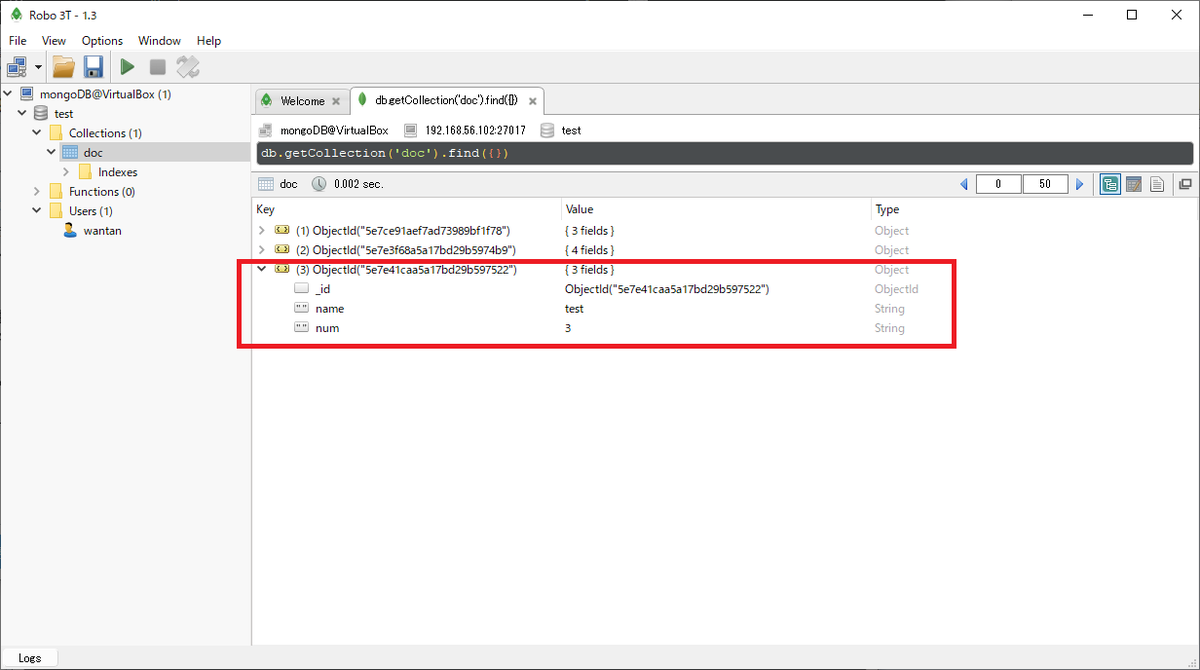Click the mongoDB@VirtualBox server icon in tree
This screenshot has width=1200, height=670.
(27, 94)
